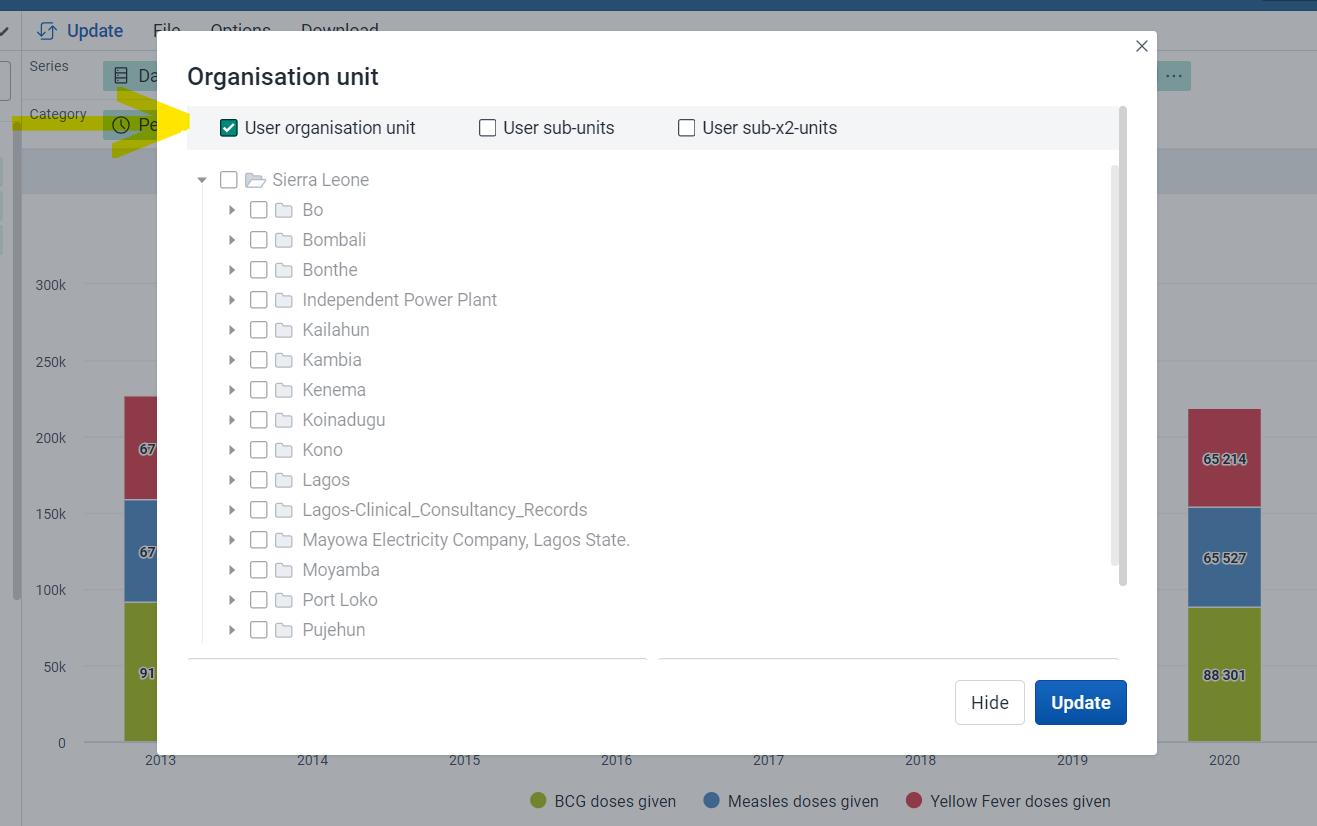Screen dimensions: 1317x826
Task: Expand the Koinadugu tree arrow
Action: click(x=232, y=420)
